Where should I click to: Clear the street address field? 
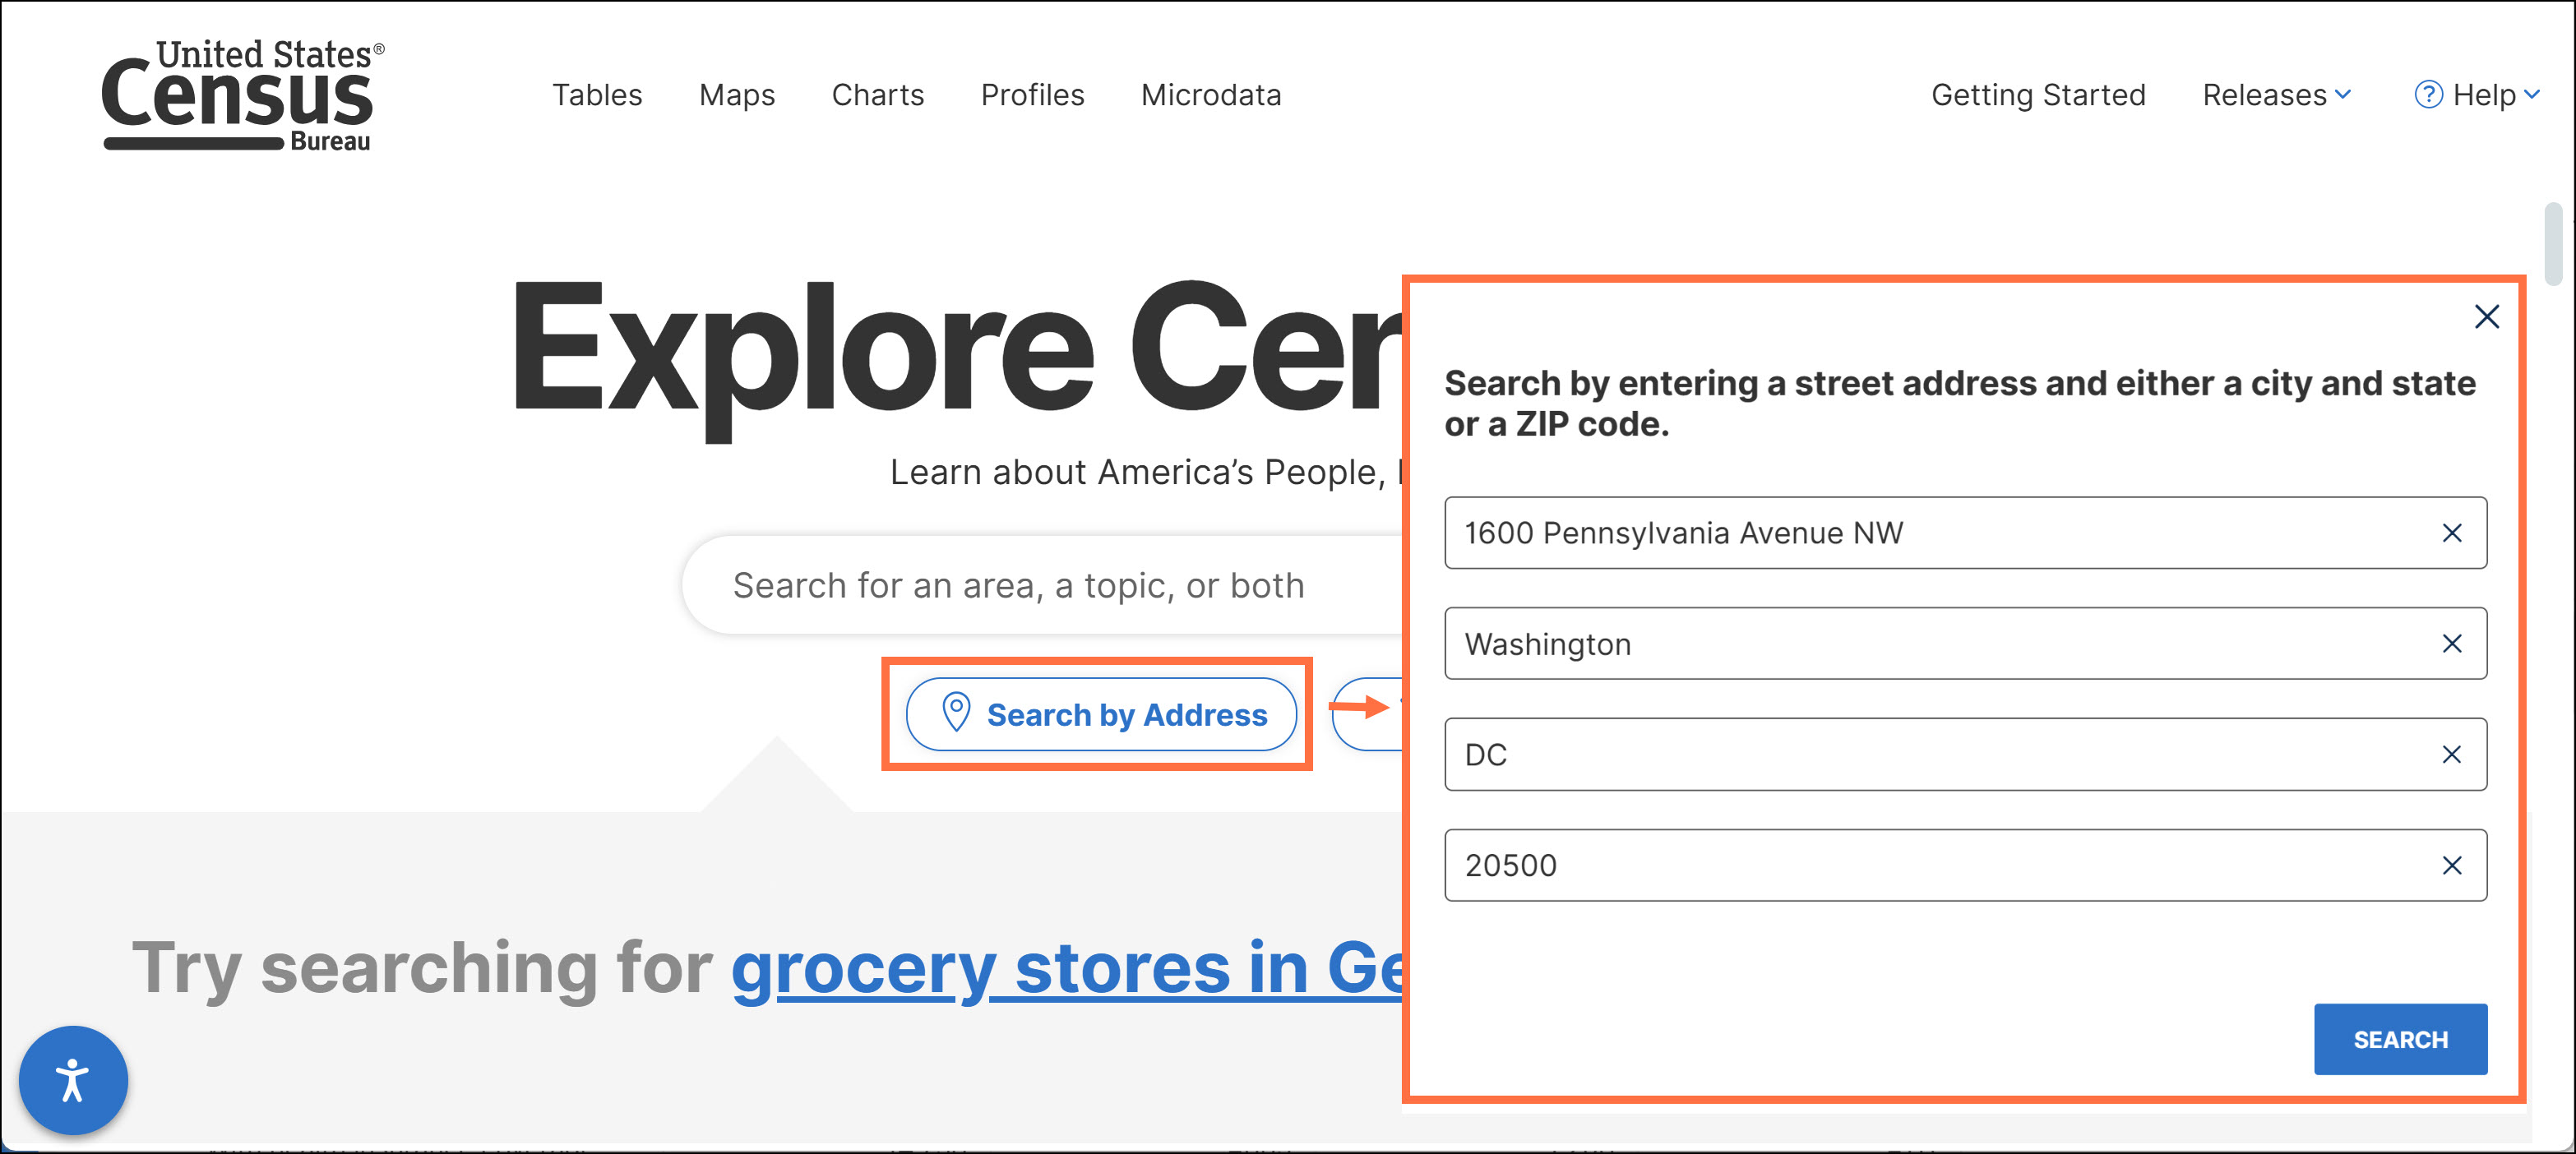click(2451, 533)
